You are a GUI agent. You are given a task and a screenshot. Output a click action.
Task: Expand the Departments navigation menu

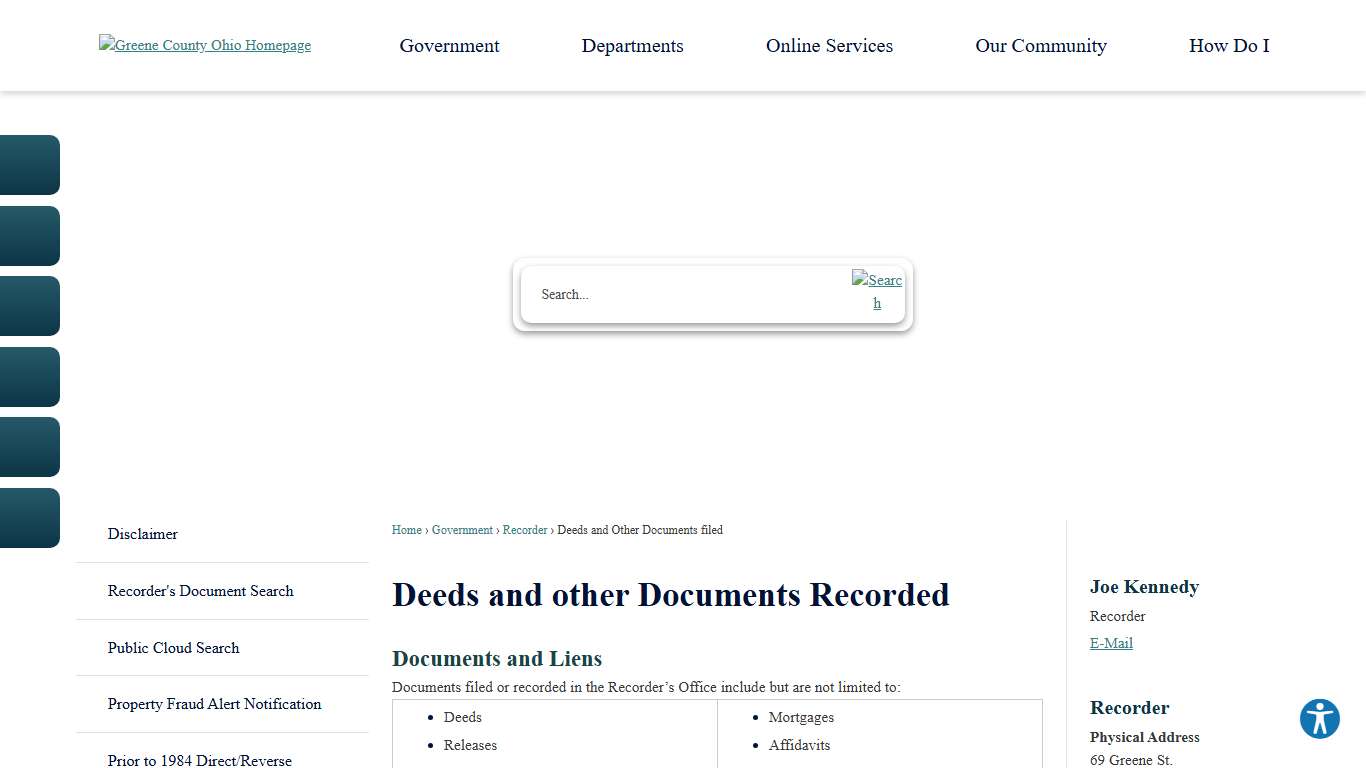(x=632, y=45)
